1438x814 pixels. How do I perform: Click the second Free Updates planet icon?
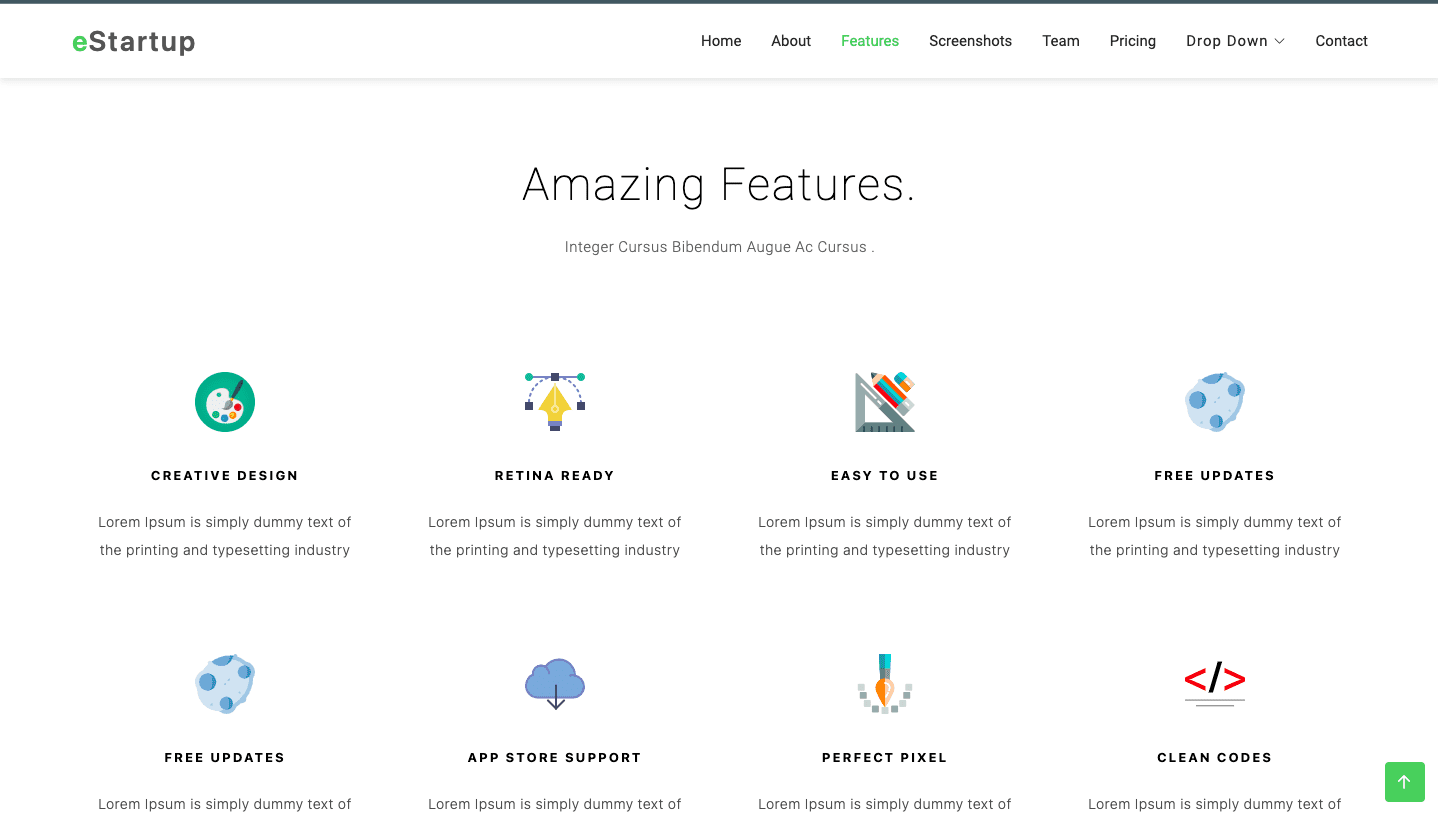[224, 683]
